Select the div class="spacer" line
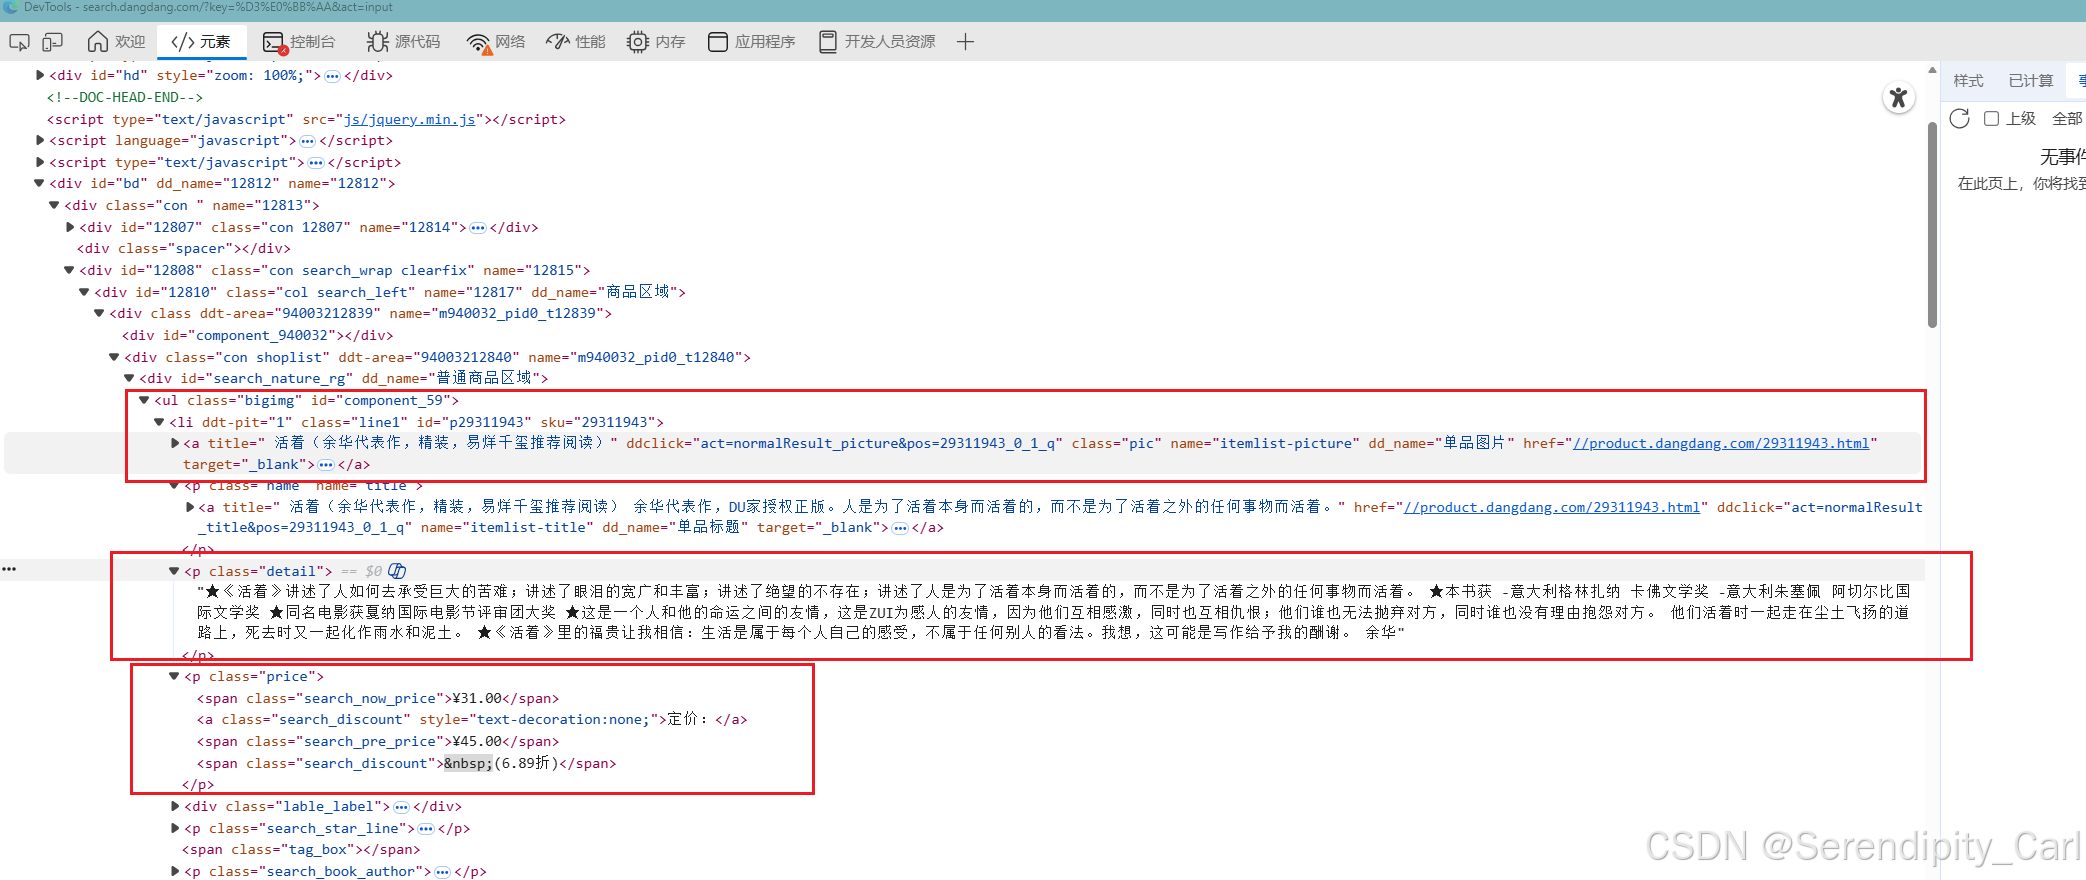 [184, 248]
